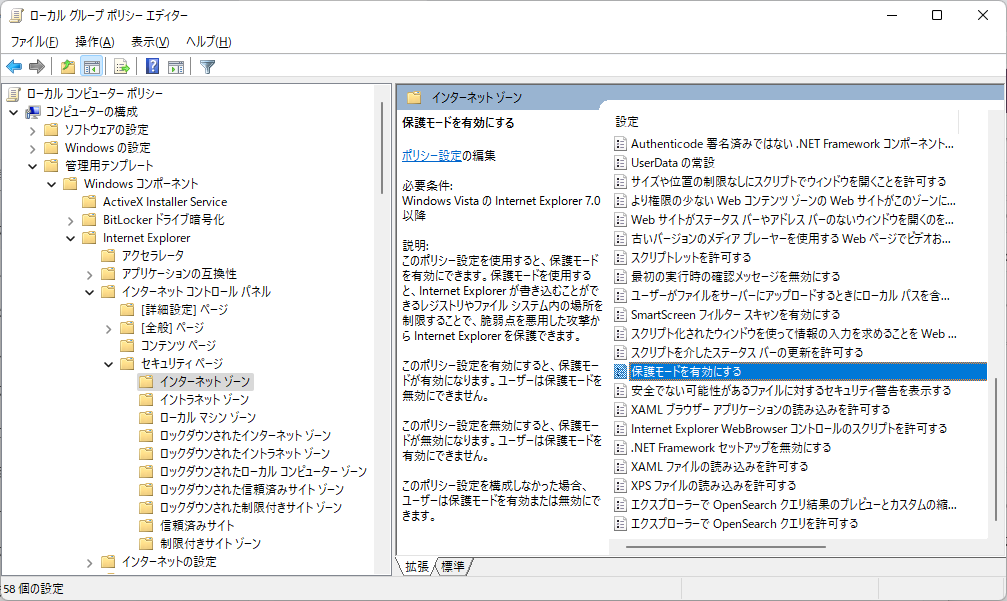Image resolution: width=1007 pixels, height=601 pixels.
Task: Click the Up one level folder icon
Action: [x=67, y=66]
